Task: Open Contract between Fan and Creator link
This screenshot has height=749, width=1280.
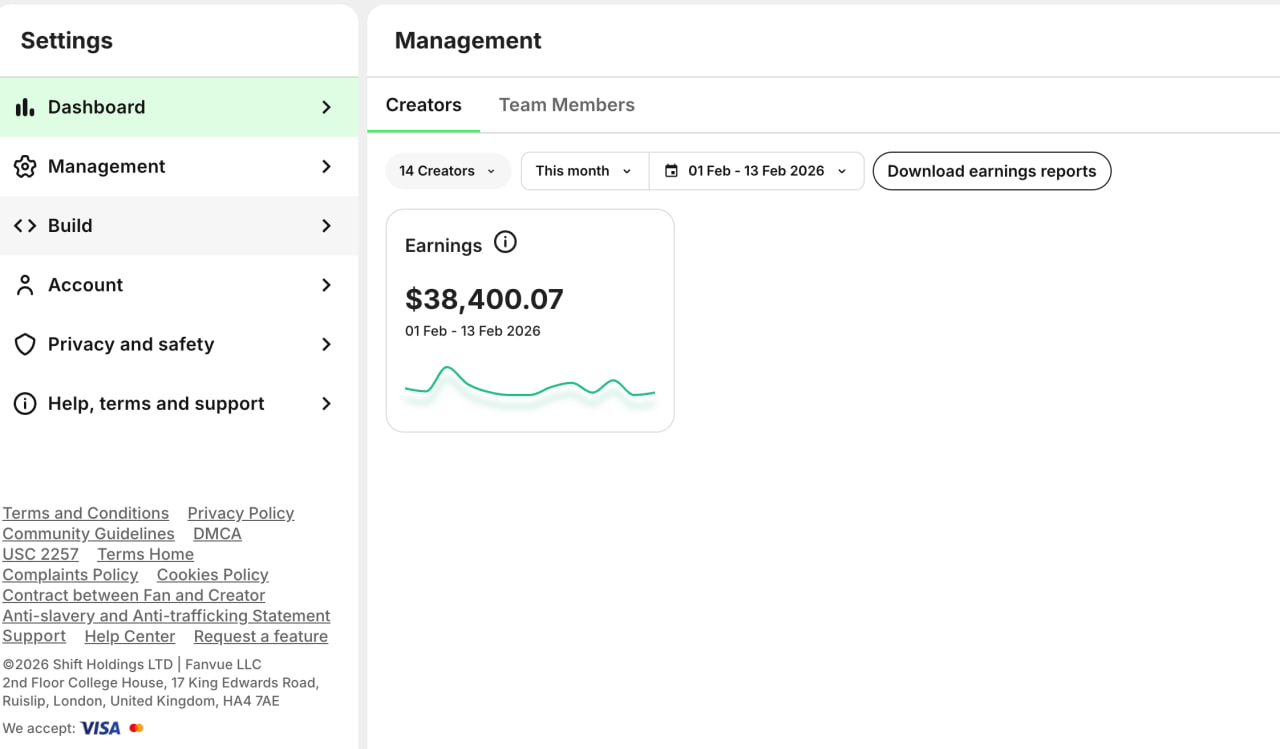Action: pos(134,595)
